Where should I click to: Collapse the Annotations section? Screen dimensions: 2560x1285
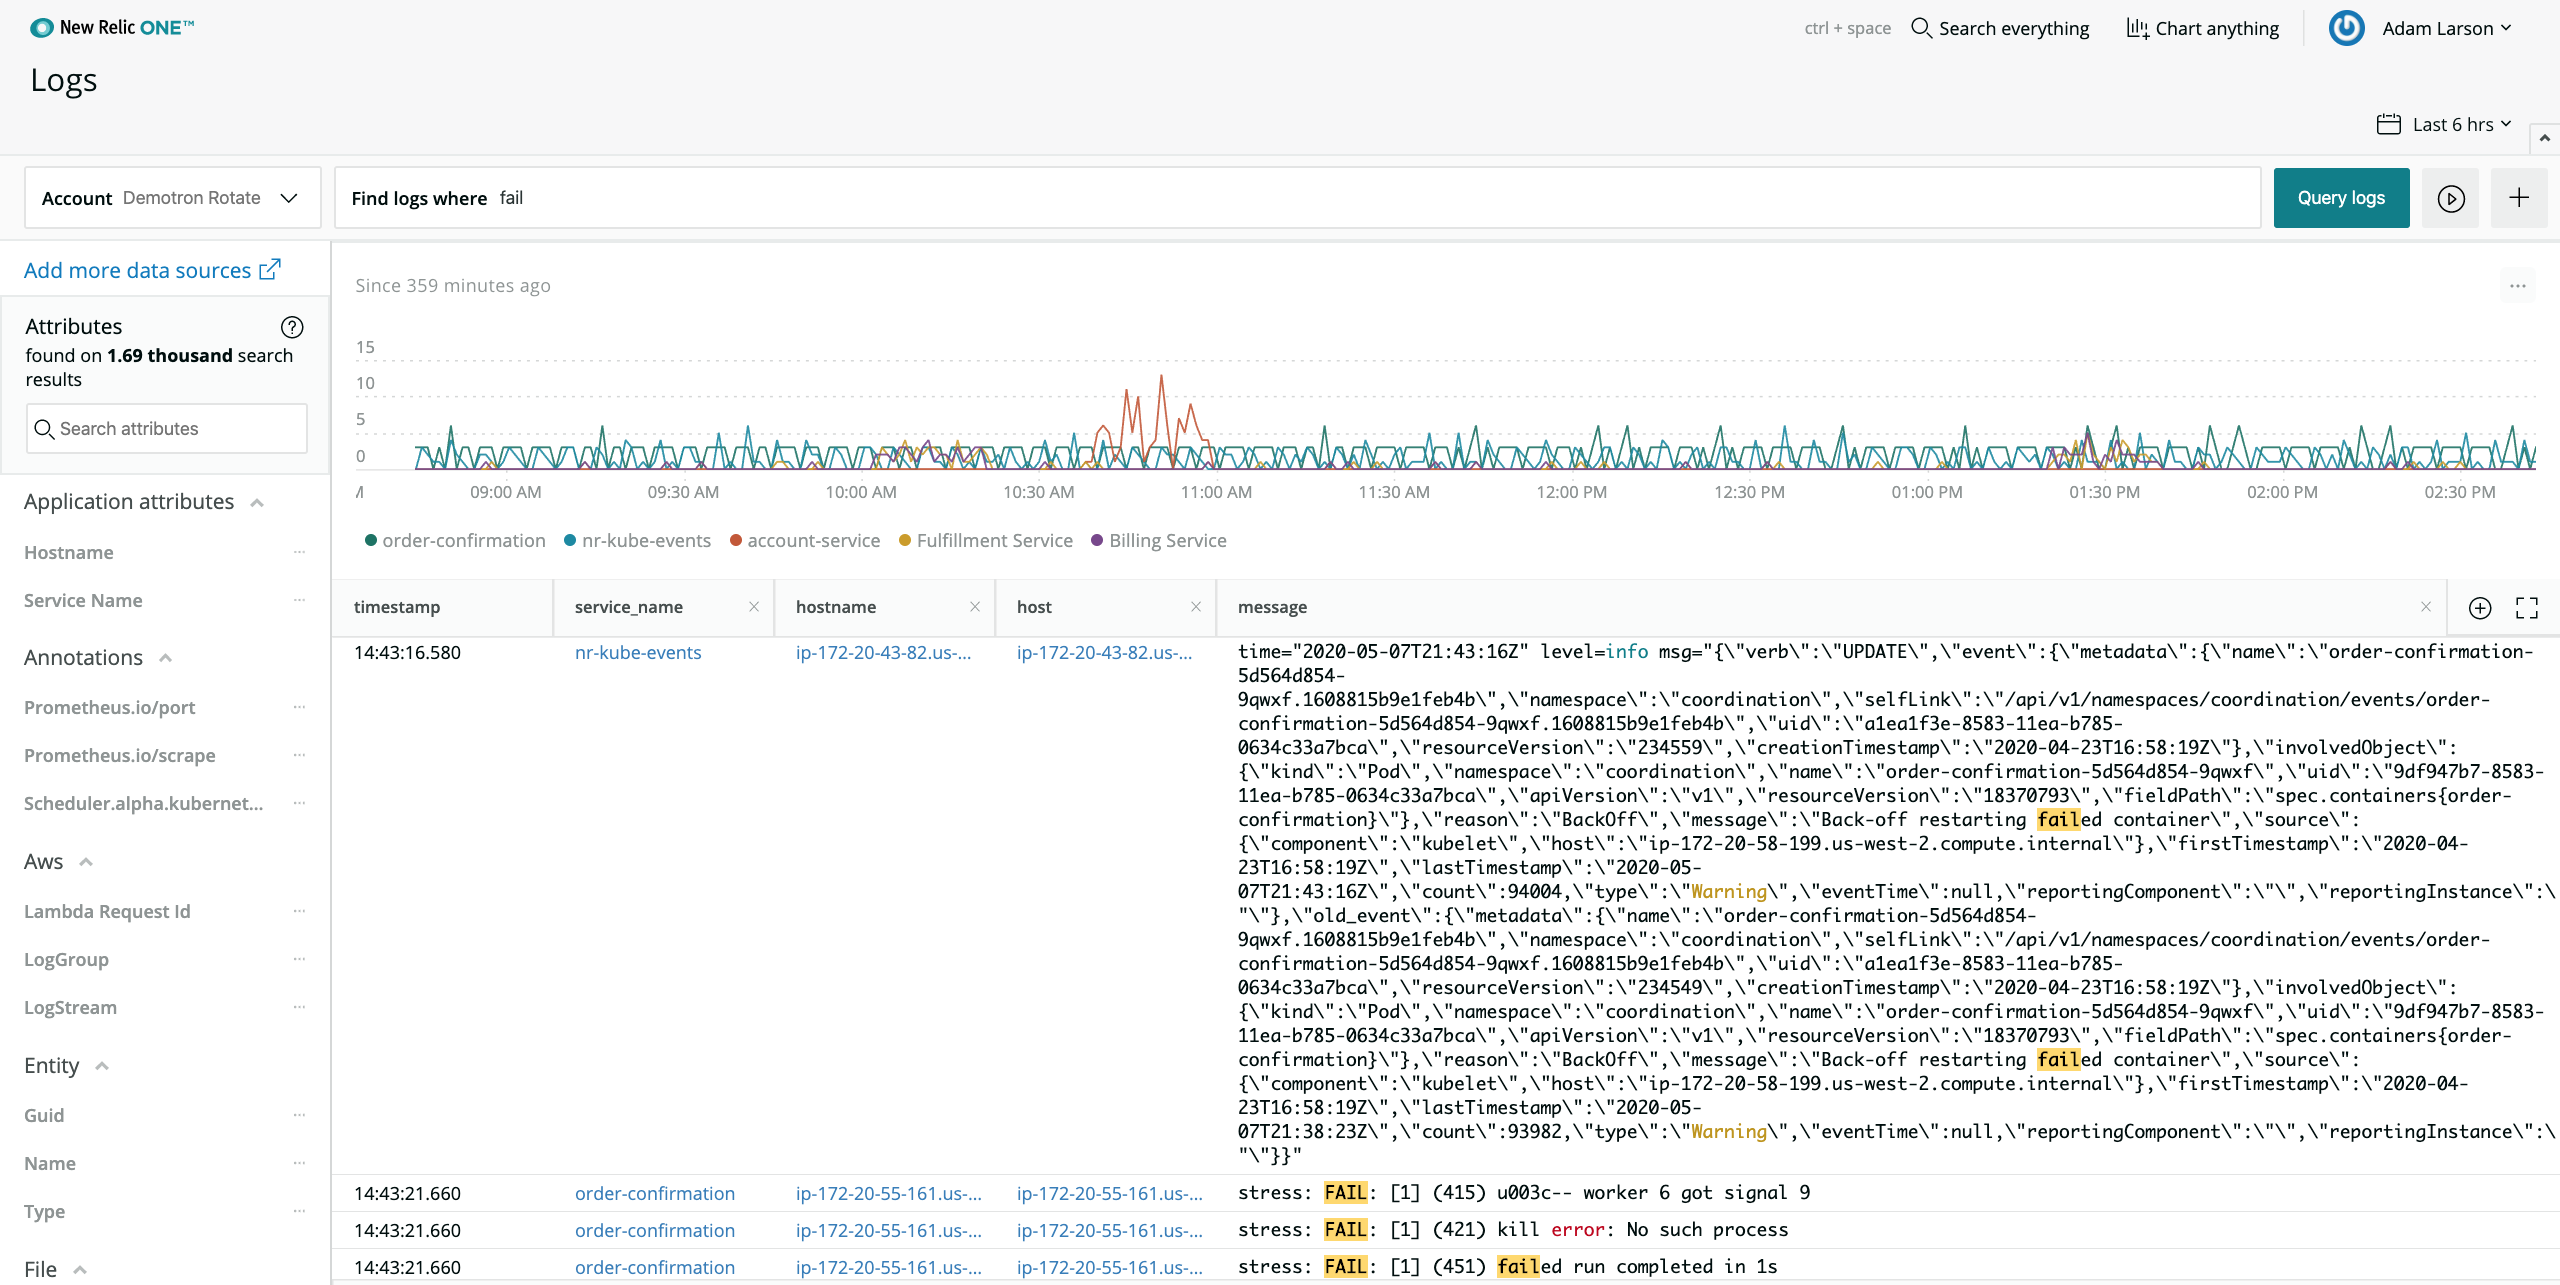(x=166, y=657)
